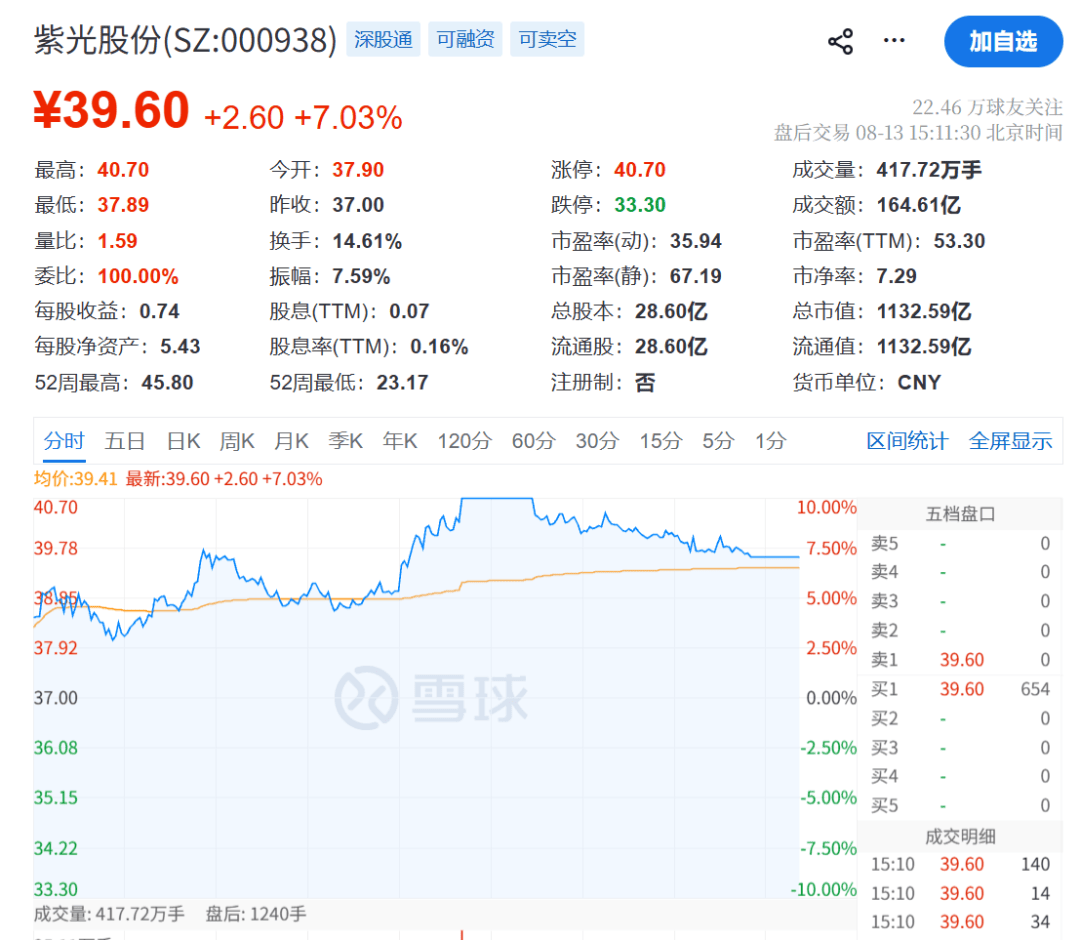Viewport: 1080px width, 940px height.
Task: Open the 月K chart tab
Action: click(291, 441)
